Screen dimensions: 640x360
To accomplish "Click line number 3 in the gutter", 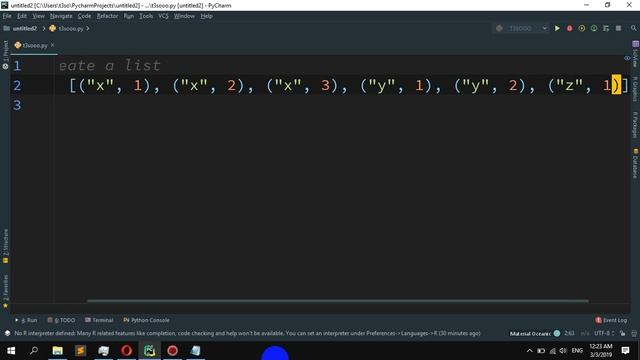I will pyautogui.click(x=17, y=105).
